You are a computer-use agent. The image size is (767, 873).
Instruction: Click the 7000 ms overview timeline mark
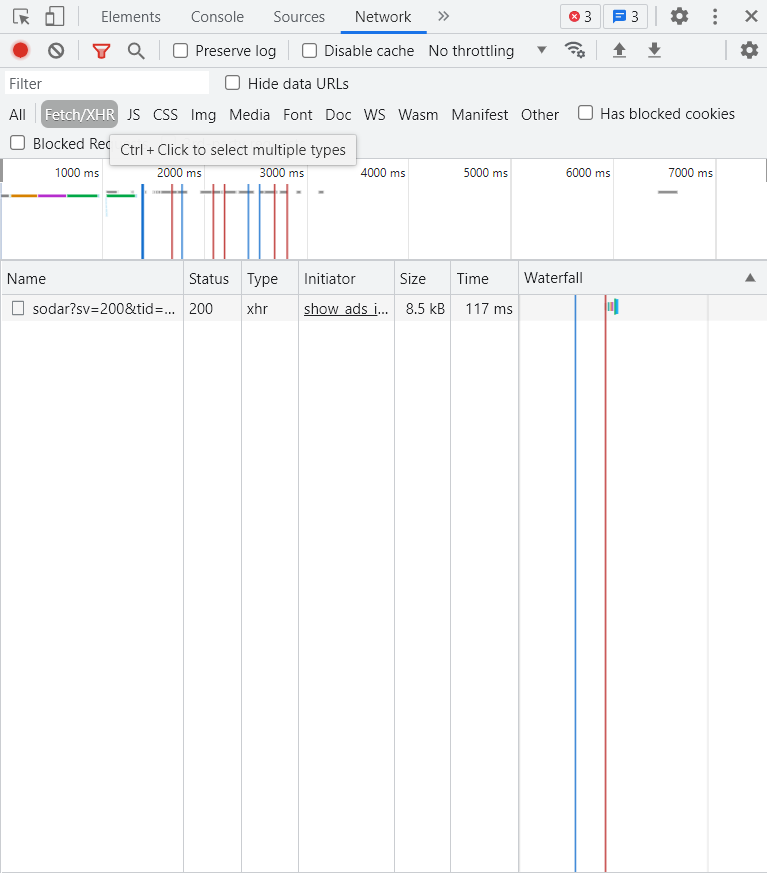click(x=690, y=173)
